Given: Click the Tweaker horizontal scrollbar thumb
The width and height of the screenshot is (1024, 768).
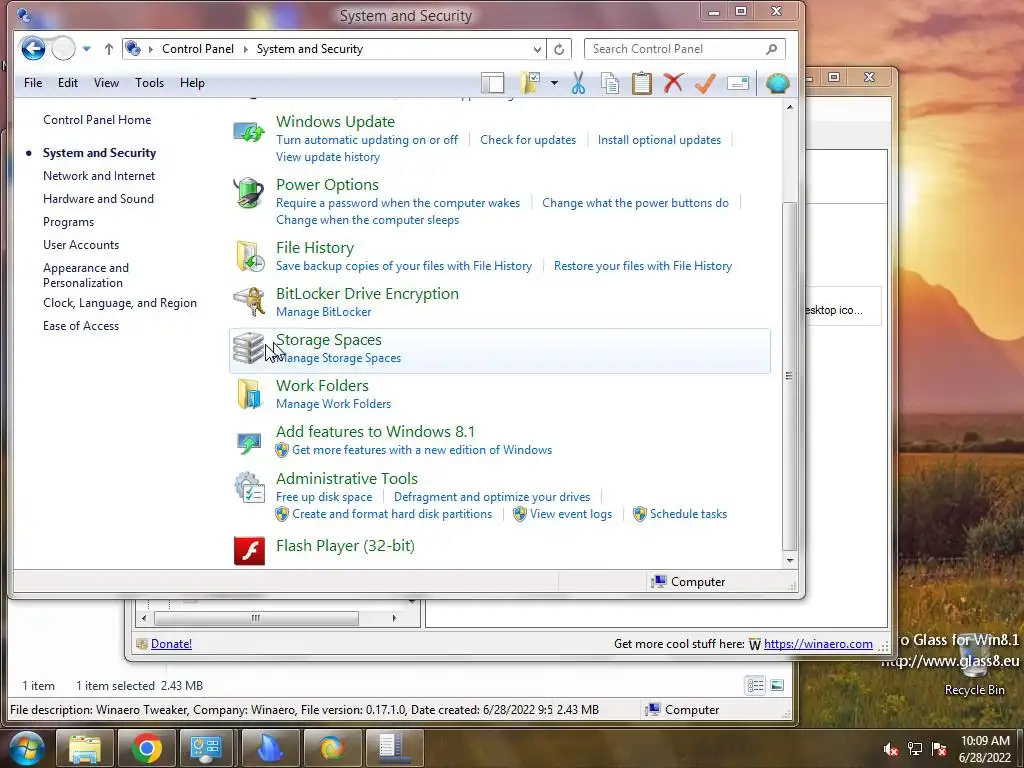Looking at the screenshot, I should click(256, 618).
